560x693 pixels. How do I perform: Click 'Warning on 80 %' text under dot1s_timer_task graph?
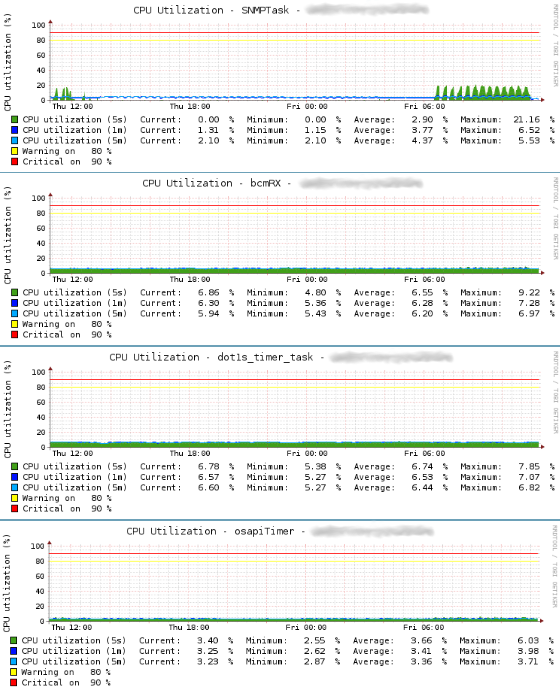[67, 498]
